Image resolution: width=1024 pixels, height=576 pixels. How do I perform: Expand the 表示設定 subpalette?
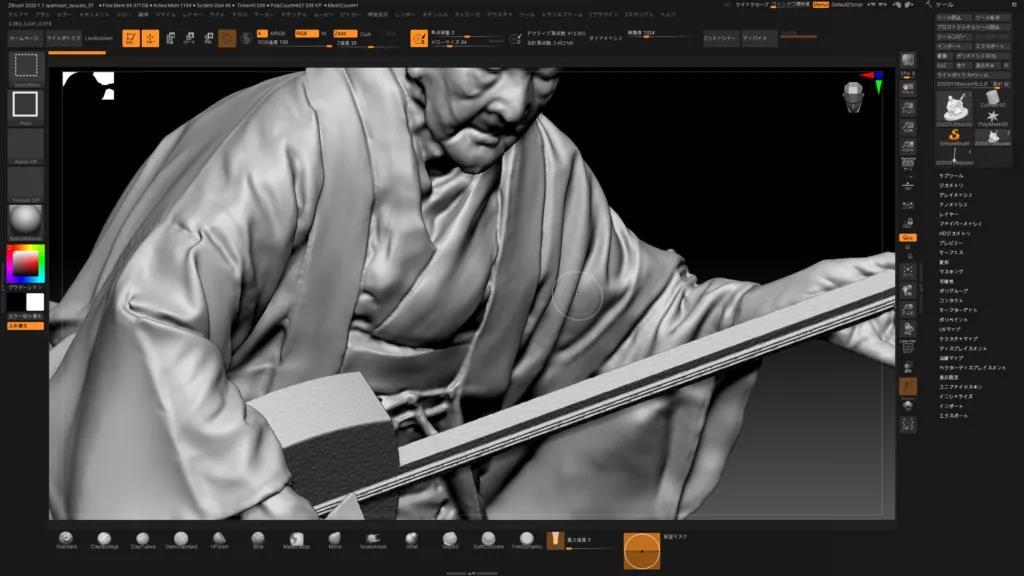point(948,377)
